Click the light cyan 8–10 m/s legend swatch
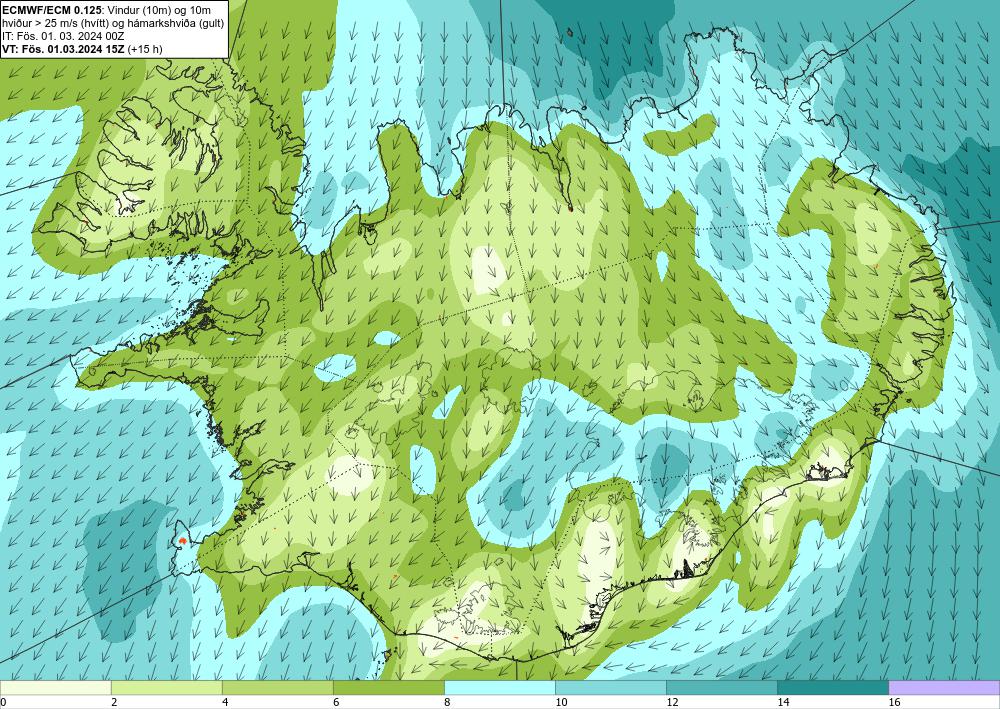 (500, 688)
